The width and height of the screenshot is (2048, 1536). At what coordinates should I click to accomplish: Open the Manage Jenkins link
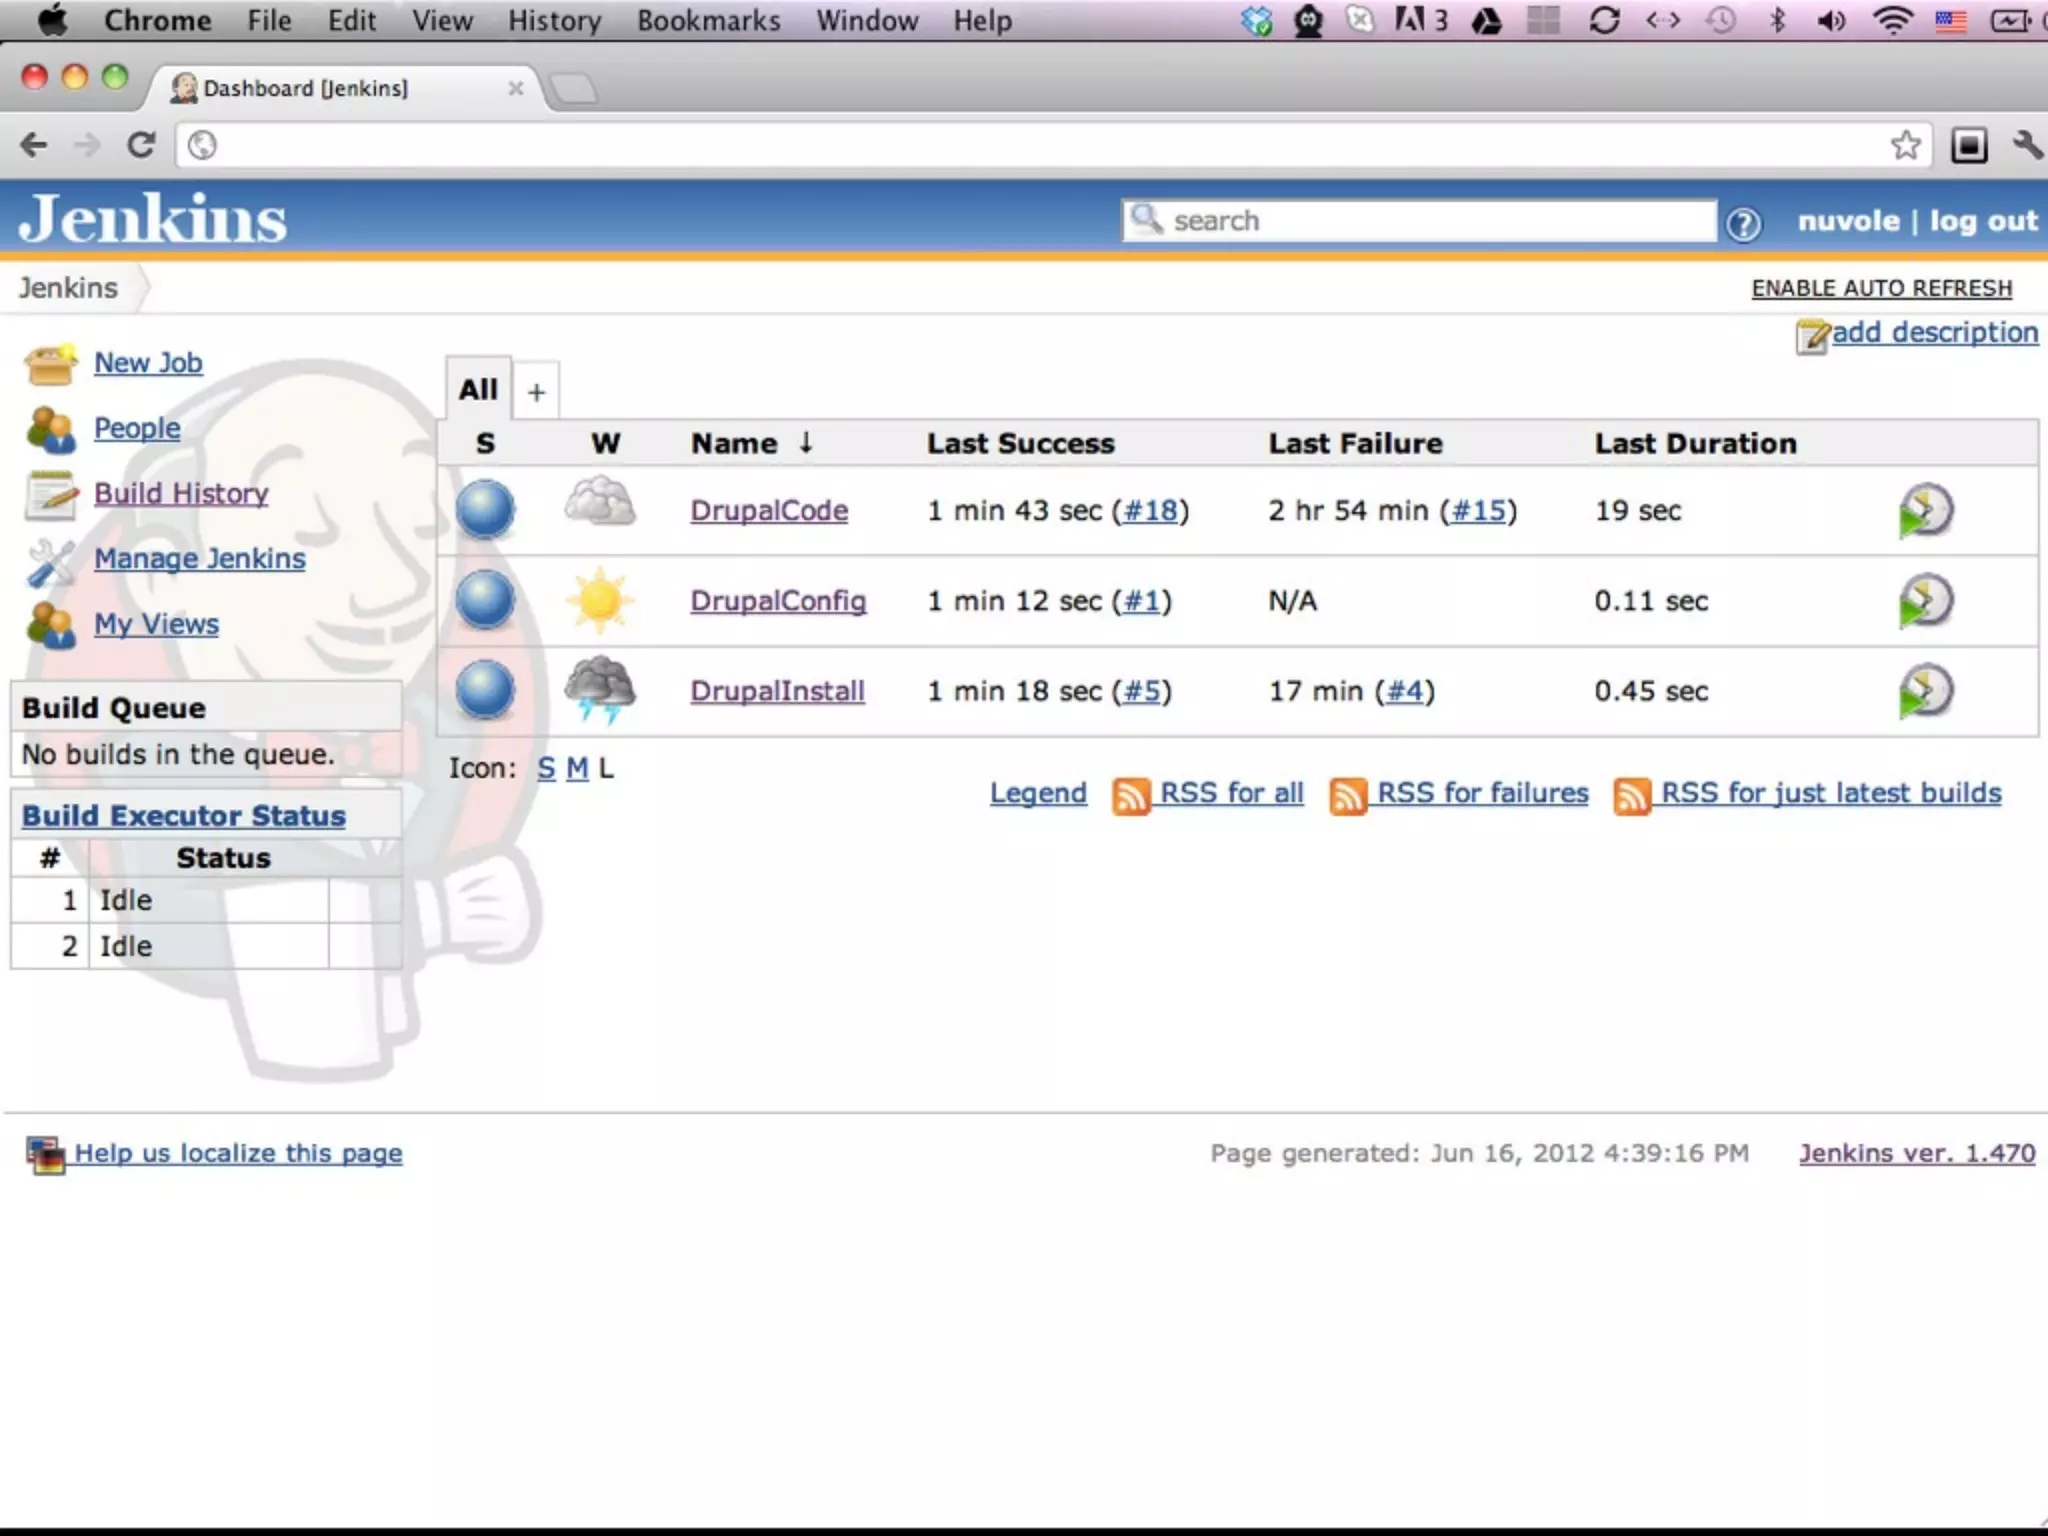pyautogui.click(x=199, y=558)
